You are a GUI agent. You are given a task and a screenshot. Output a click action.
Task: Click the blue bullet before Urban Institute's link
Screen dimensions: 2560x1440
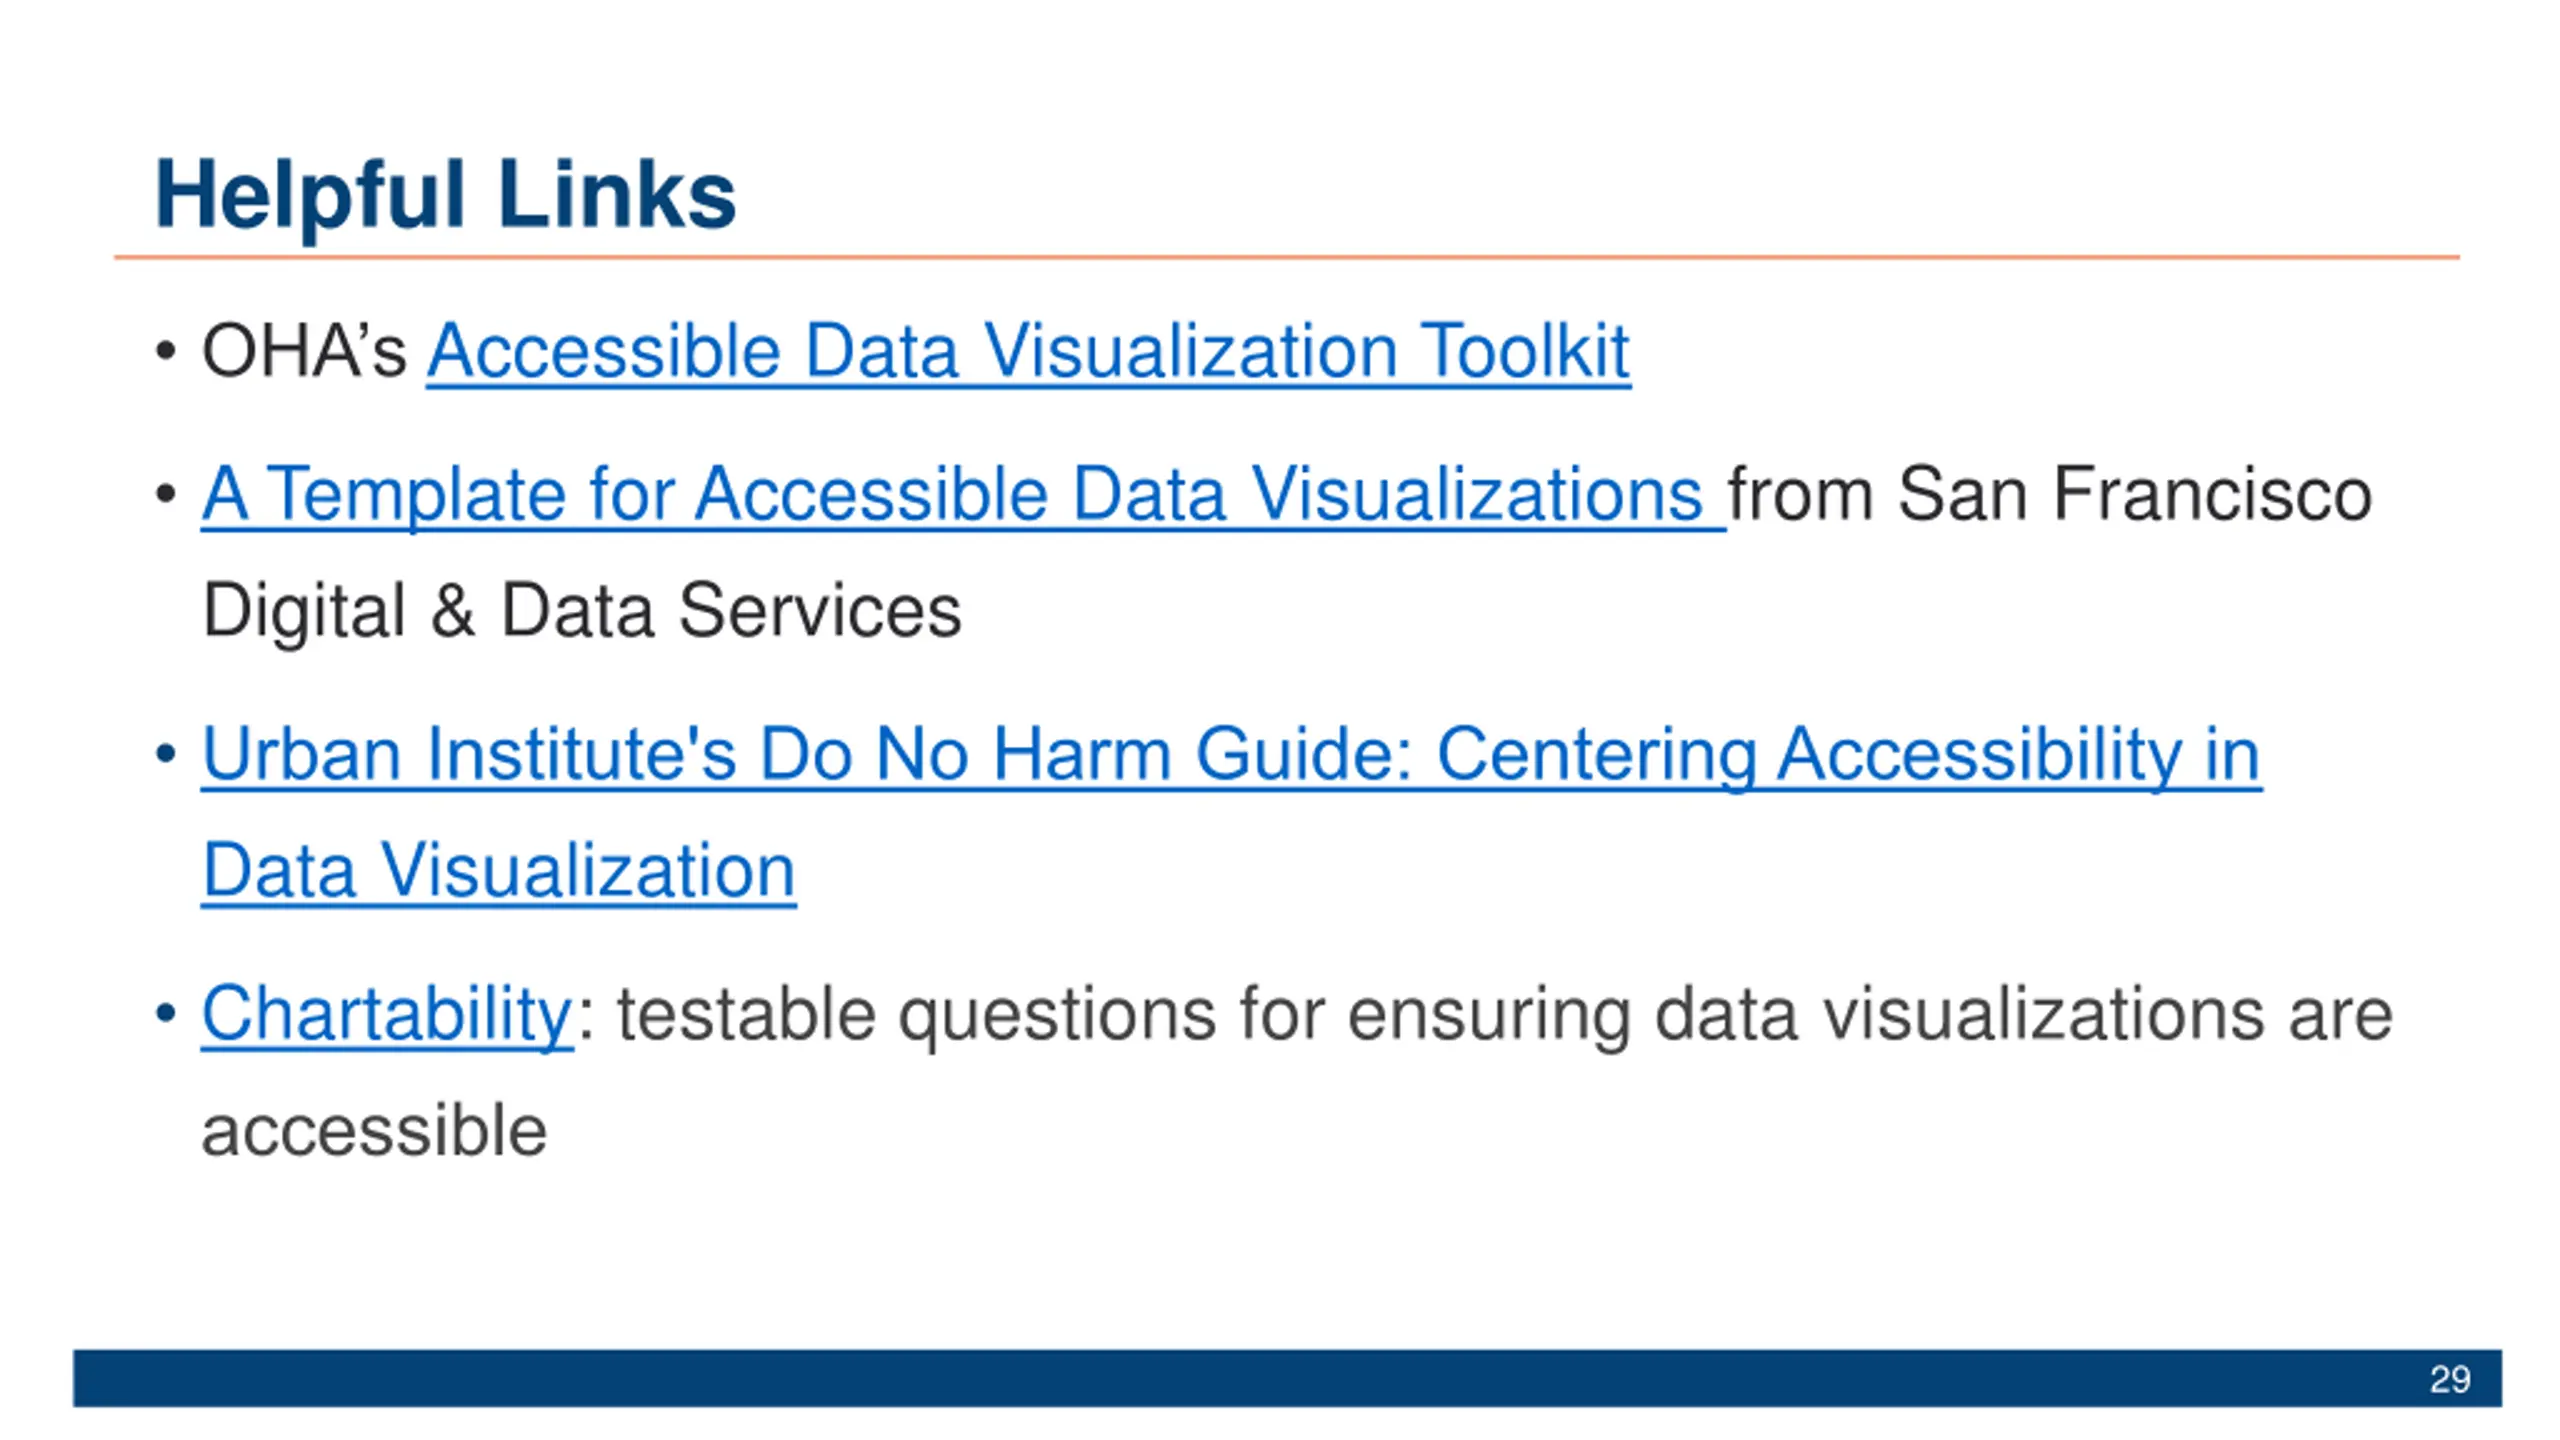coord(165,754)
